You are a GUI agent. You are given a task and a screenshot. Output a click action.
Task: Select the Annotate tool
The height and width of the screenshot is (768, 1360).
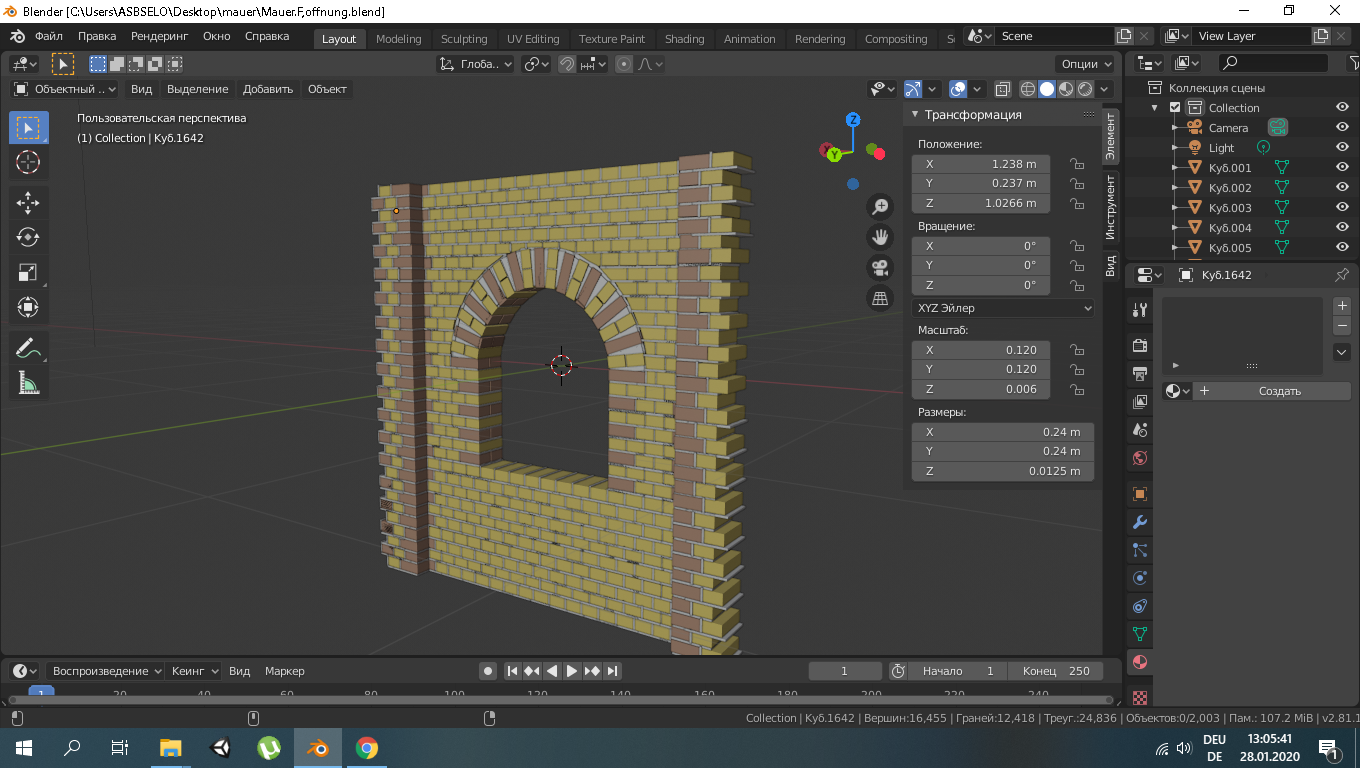click(x=28, y=347)
